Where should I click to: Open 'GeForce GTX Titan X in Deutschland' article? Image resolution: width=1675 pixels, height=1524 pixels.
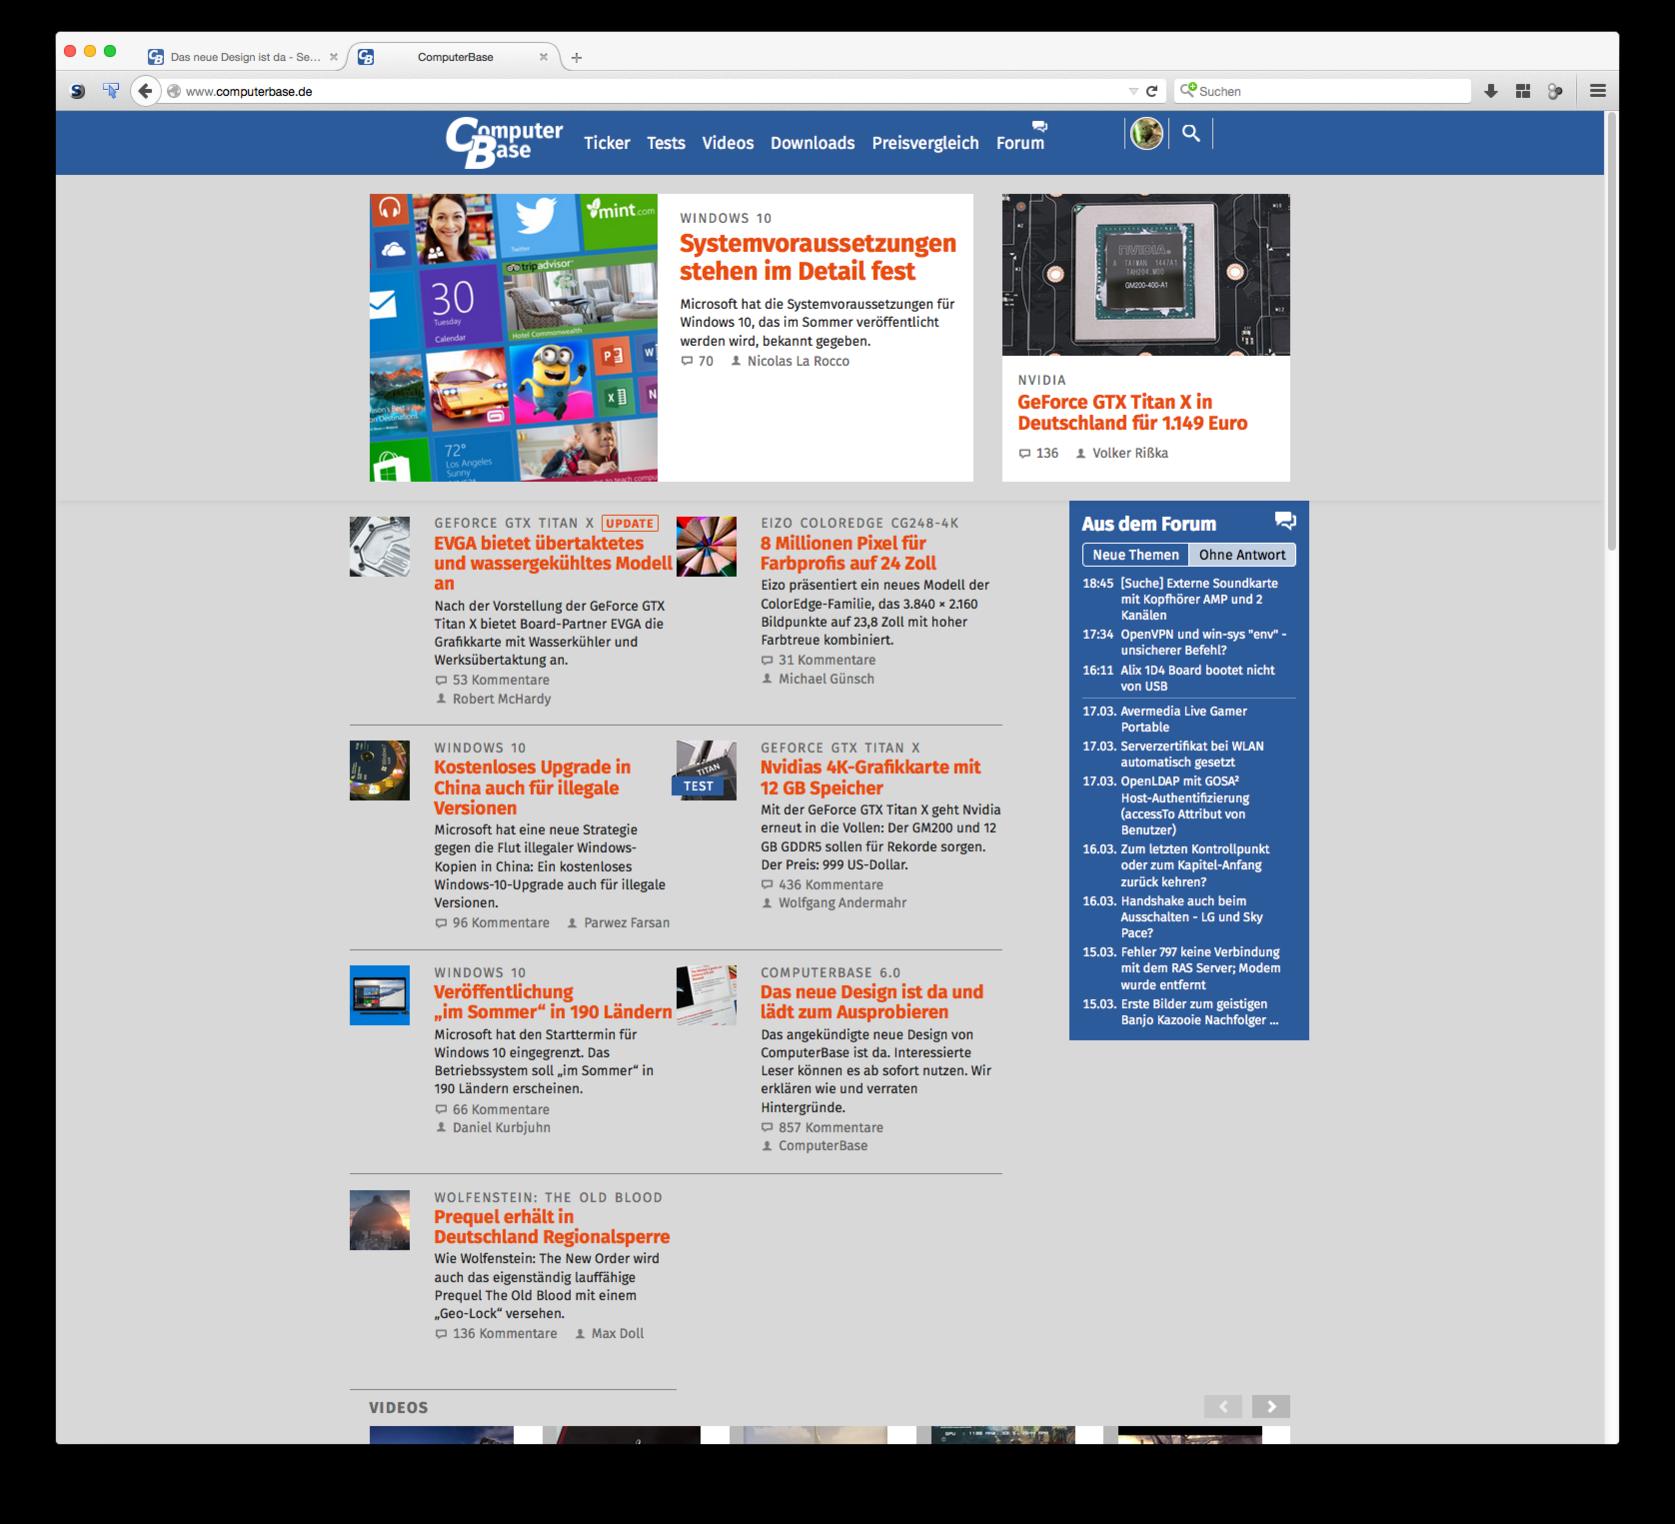click(x=1132, y=412)
